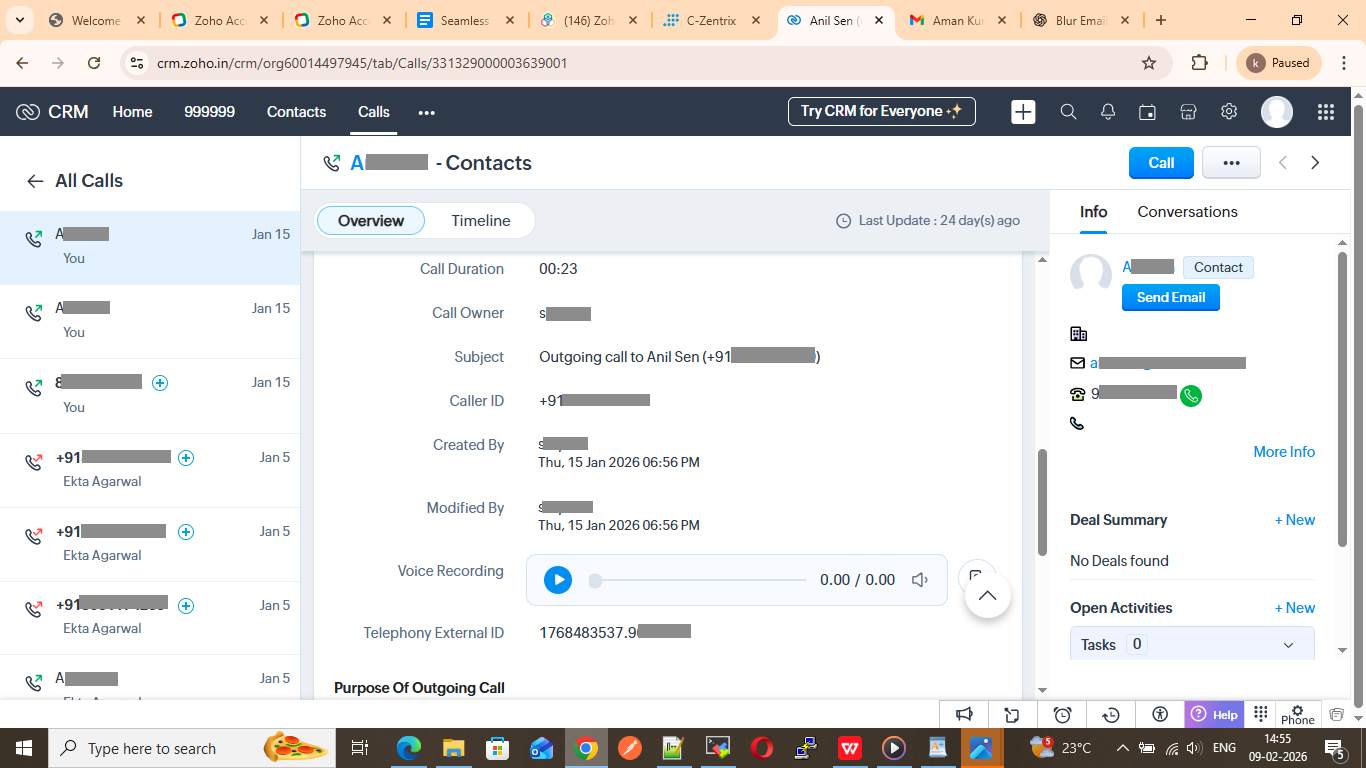The height and width of the screenshot is (768, 1366).
Task: Open the calendar icon in top bar
Action: point(1148,112)
